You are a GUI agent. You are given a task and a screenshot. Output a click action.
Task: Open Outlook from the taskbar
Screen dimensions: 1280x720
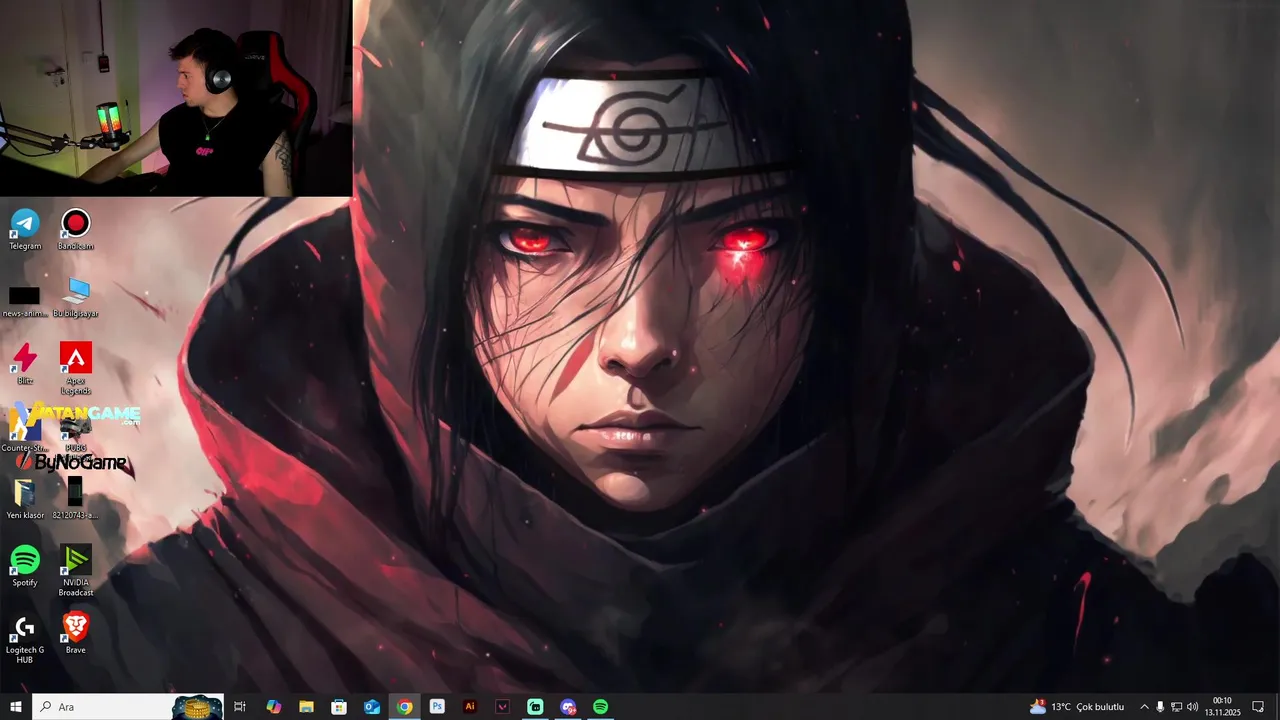pyautogui.click(x=372, y=707)
